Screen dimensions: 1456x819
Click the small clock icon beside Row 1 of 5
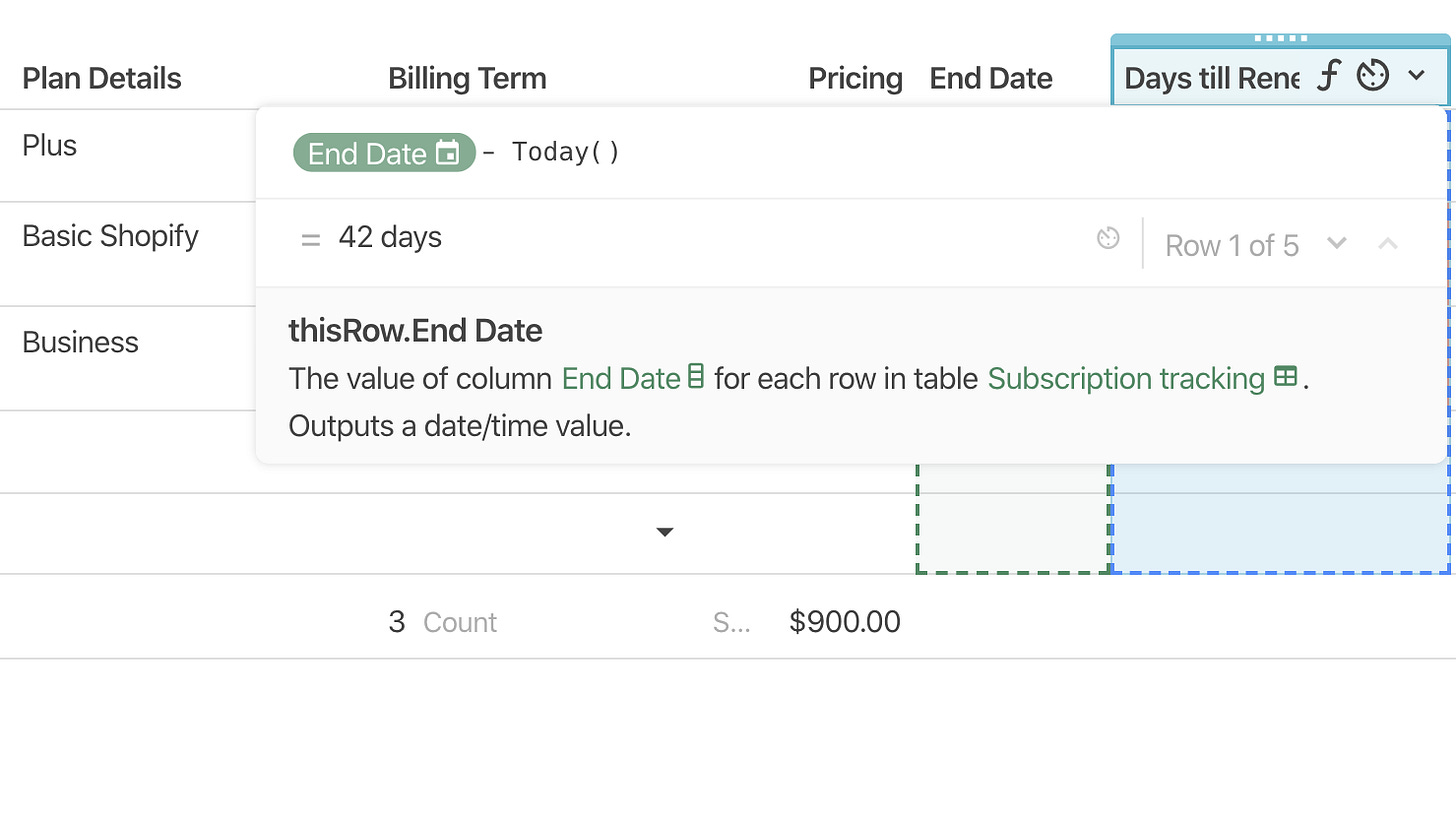(x=1108, y=238)
